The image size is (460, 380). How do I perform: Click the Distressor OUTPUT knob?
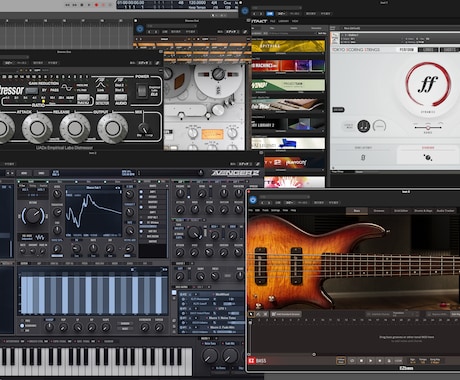pos(112,128)
